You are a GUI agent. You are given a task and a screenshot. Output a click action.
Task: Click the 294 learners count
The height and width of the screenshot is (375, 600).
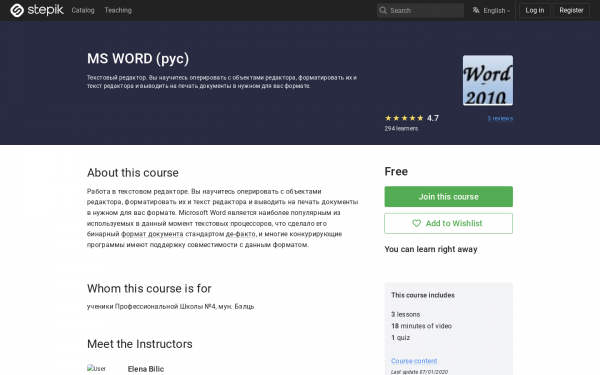(x=401, y=129)
